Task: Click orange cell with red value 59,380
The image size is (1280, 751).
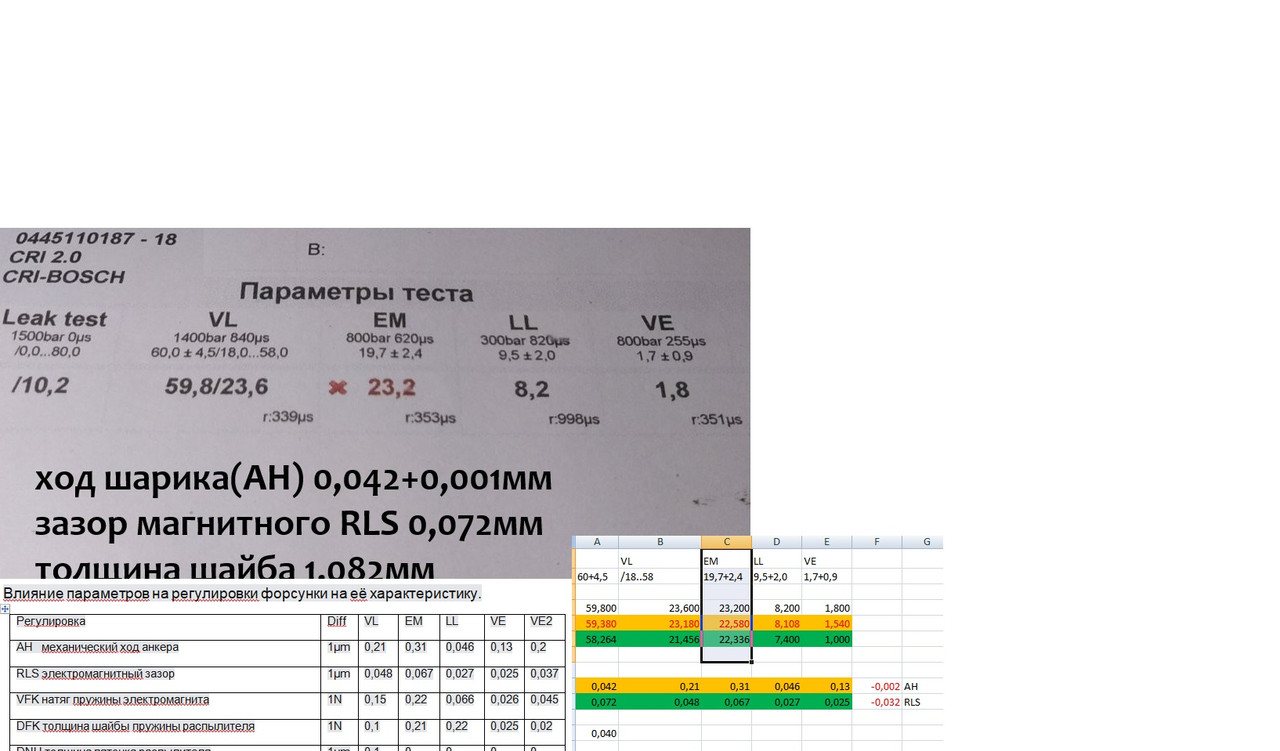Action: (597, 623)
